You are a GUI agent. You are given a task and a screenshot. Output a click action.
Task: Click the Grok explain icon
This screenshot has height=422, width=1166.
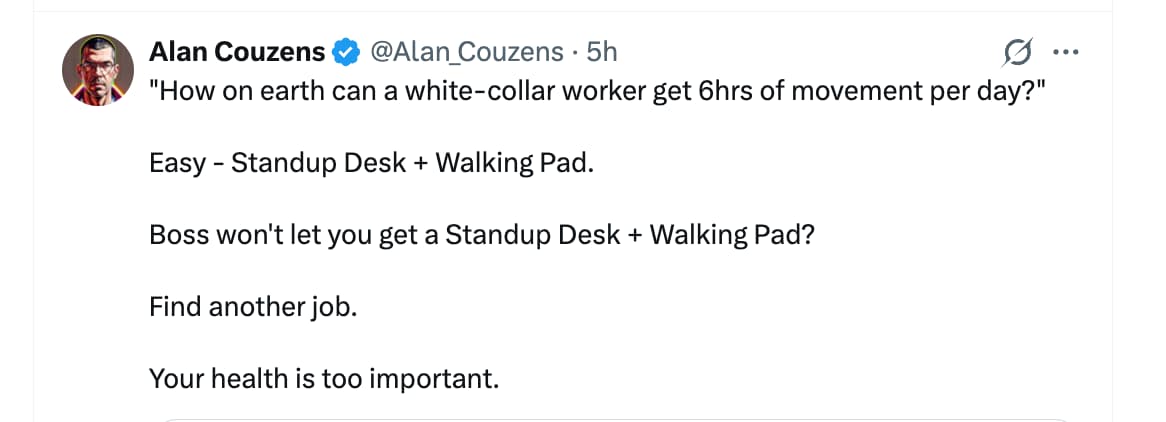[x=1016, y=51]
